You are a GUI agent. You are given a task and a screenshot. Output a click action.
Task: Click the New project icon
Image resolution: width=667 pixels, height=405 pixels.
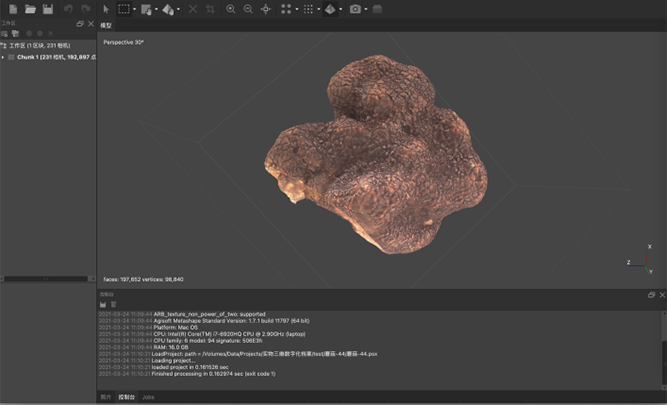point(13,9)
